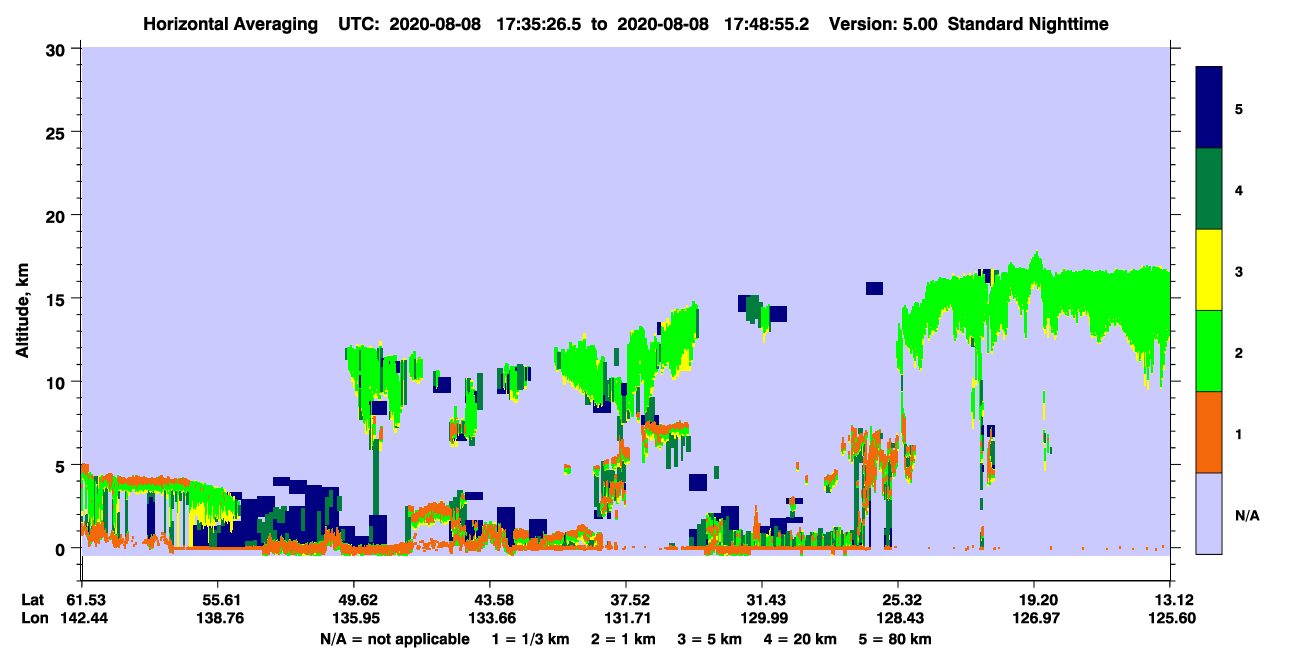Click the dark blue colorbar segment labeled 5
The height and width of the screenshot is (667, 1300).
[x=1209, y=108]
